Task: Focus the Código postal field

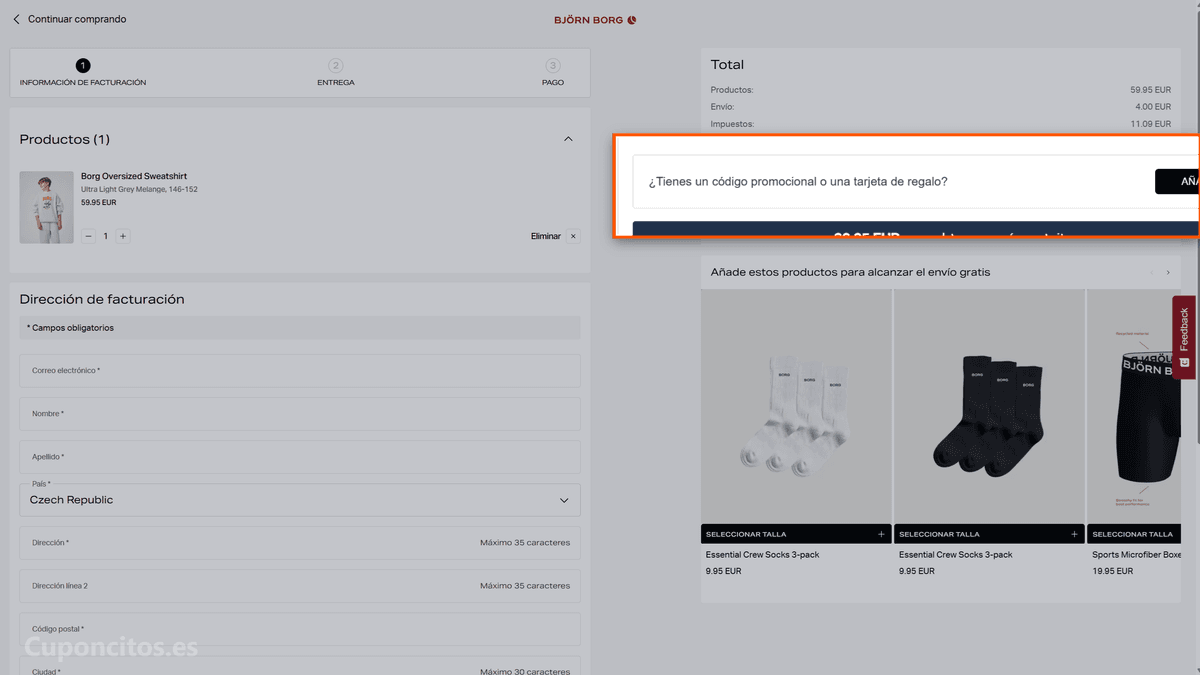Action: pos(300,629)
